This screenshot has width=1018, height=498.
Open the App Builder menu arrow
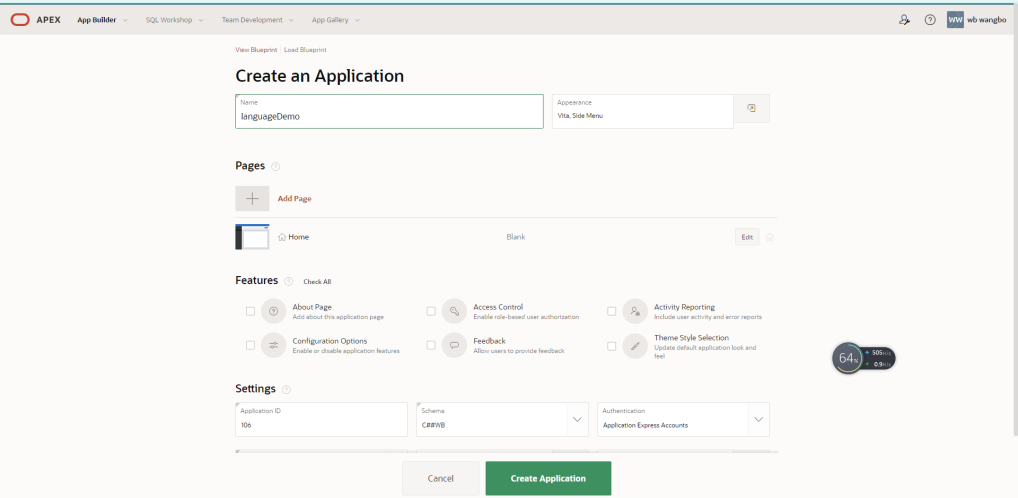tap(125, 20)
